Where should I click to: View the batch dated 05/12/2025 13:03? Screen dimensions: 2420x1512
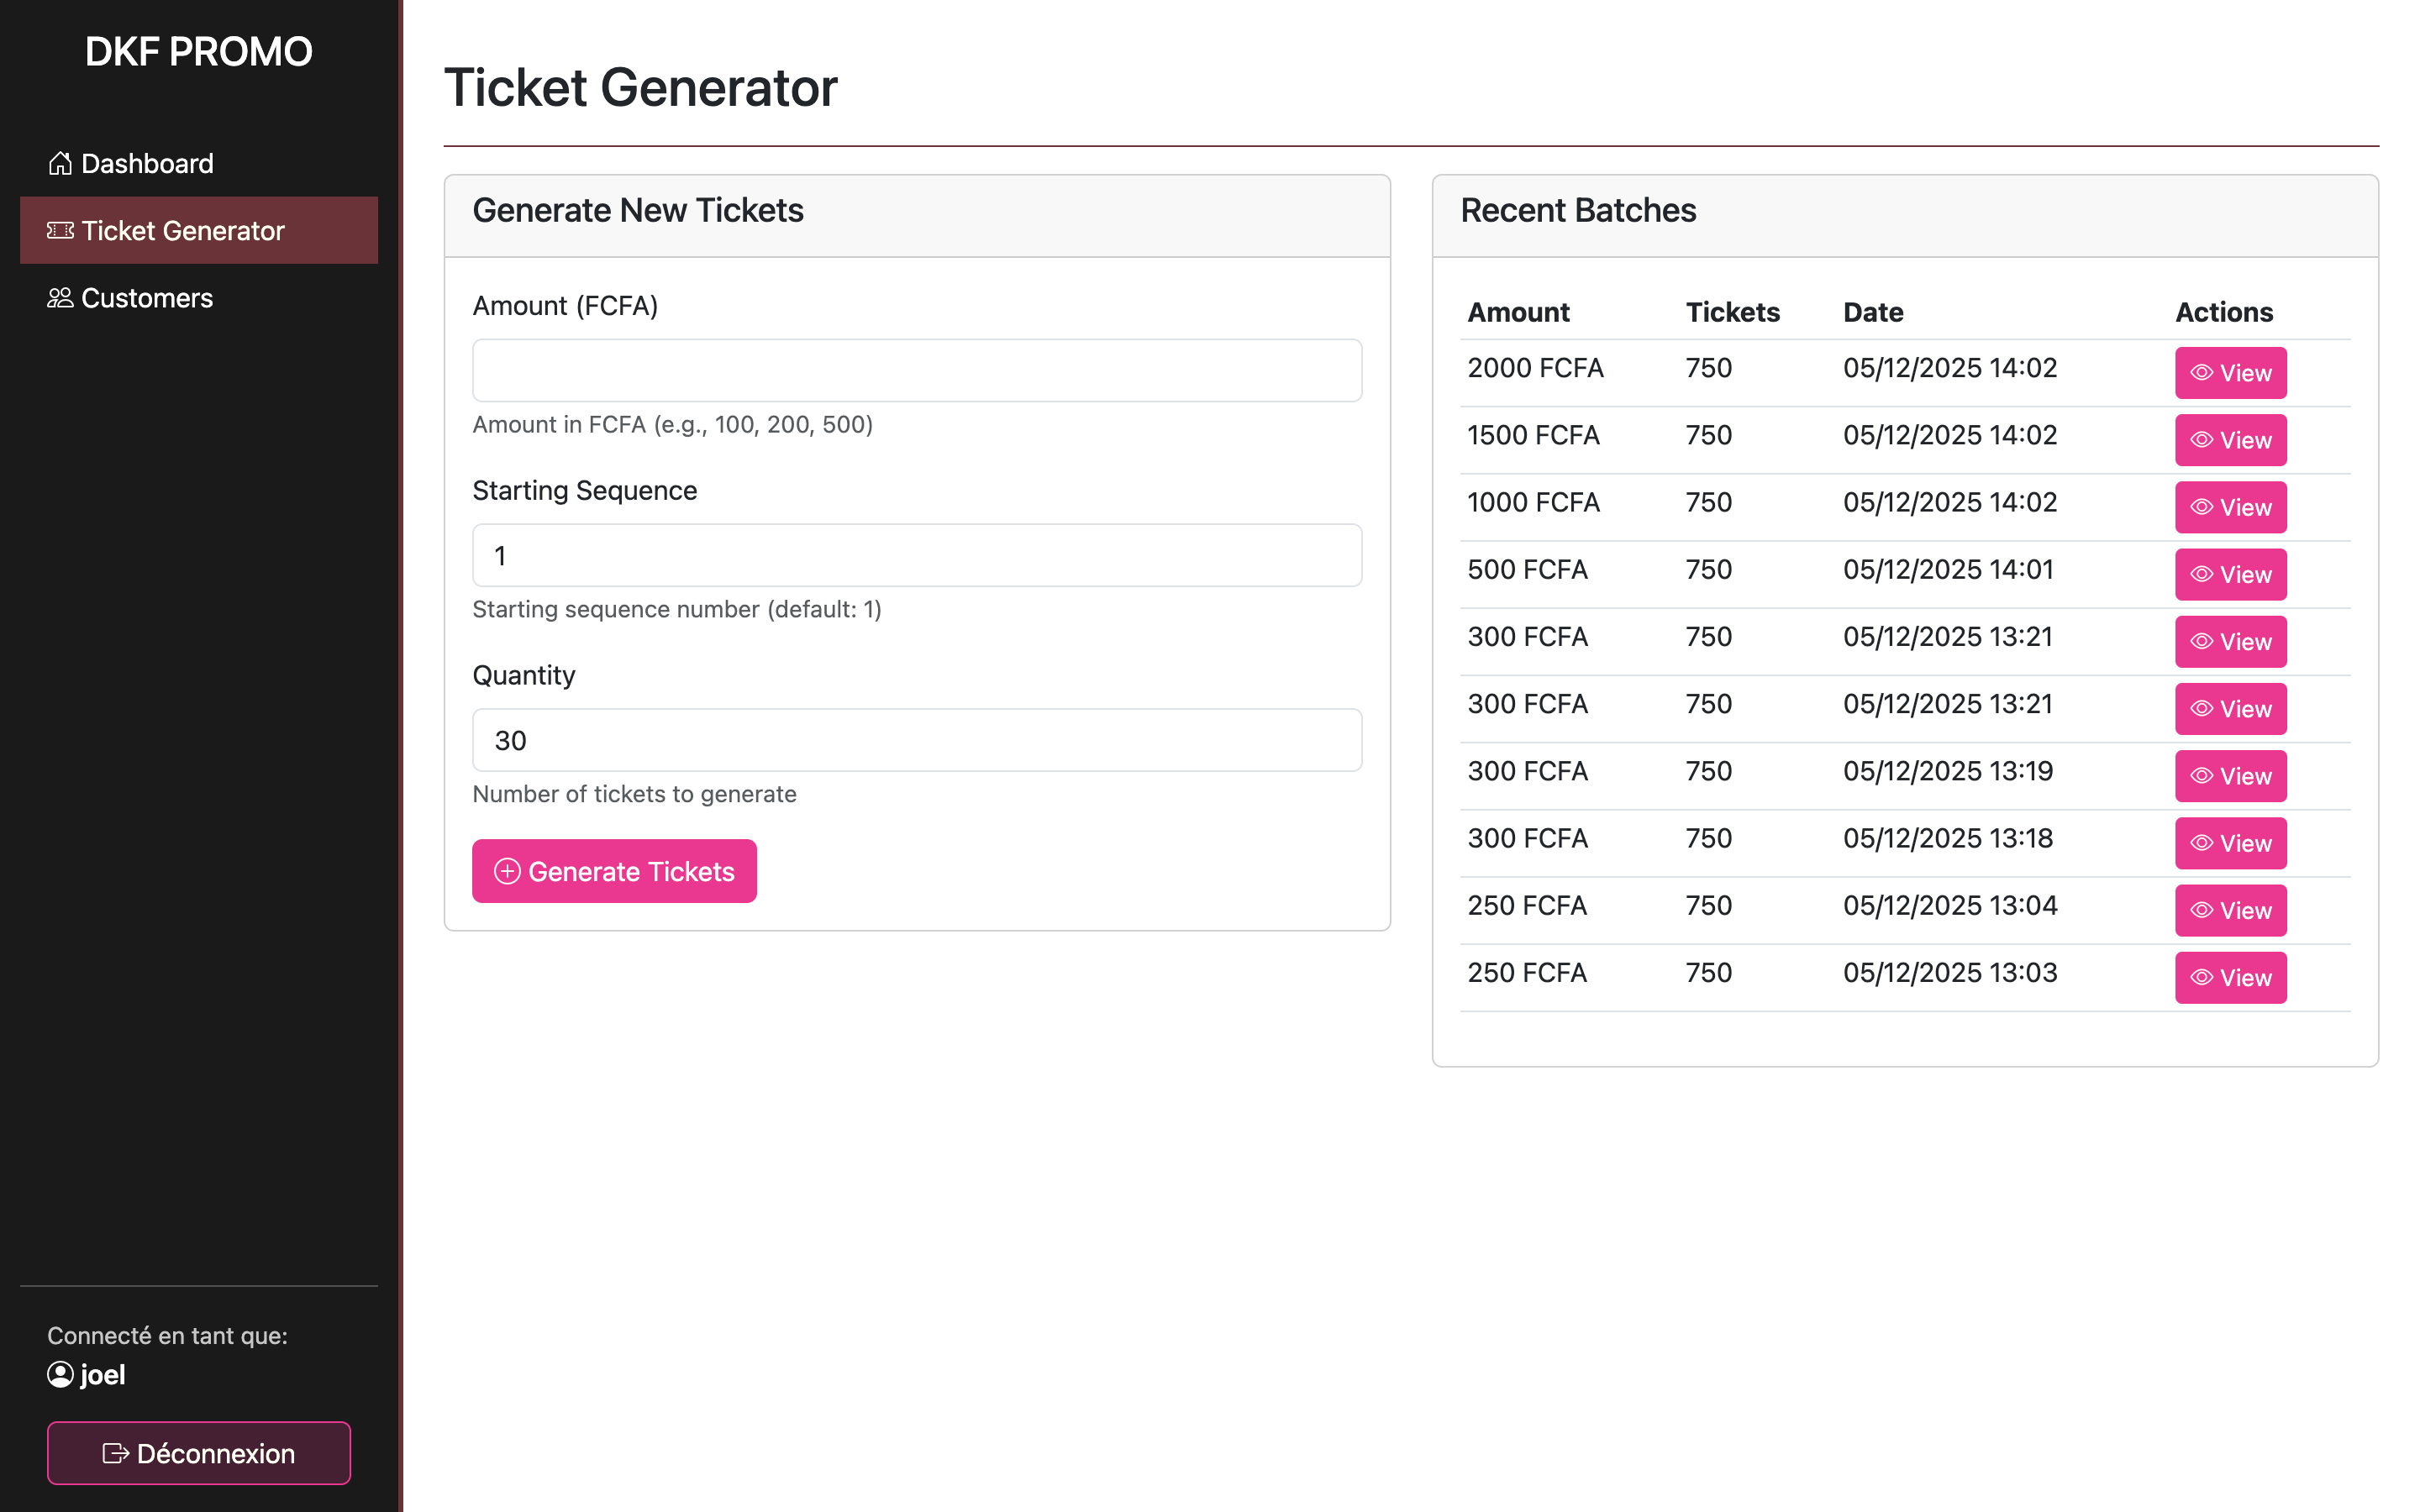coord(2230,977)
